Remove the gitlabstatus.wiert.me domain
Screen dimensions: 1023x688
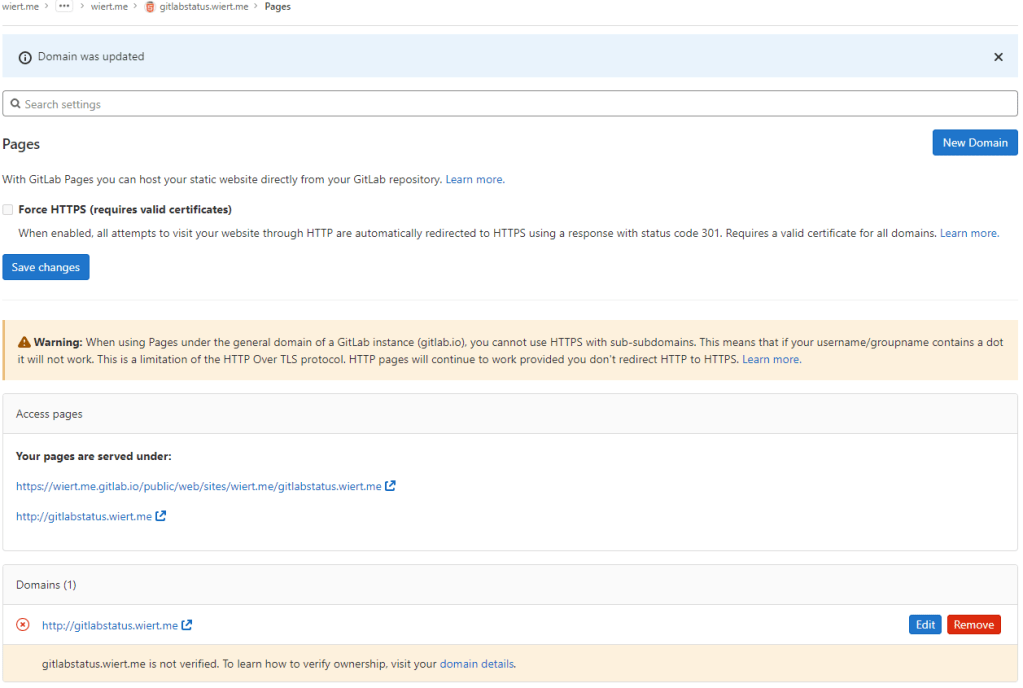(973, 623)
